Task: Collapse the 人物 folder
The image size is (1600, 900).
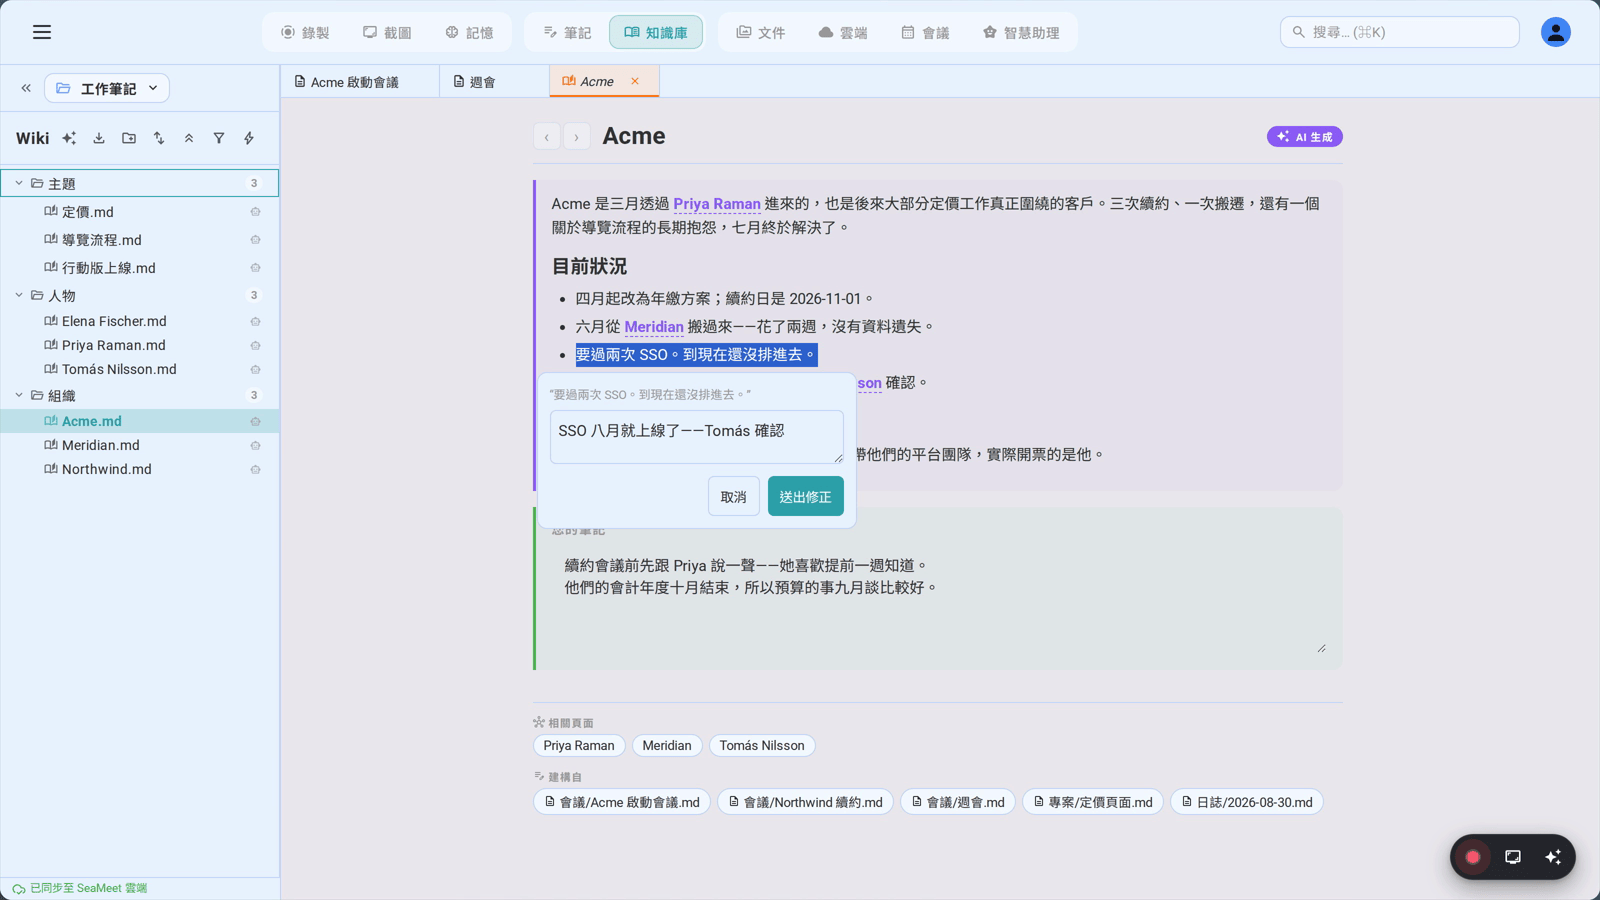Action: [19, 295]
